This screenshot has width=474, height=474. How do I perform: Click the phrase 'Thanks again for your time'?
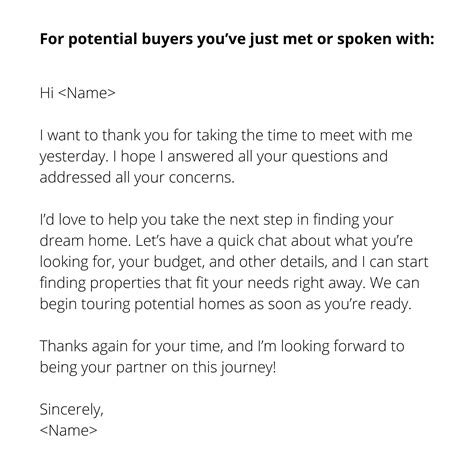[x=131, y=346]
